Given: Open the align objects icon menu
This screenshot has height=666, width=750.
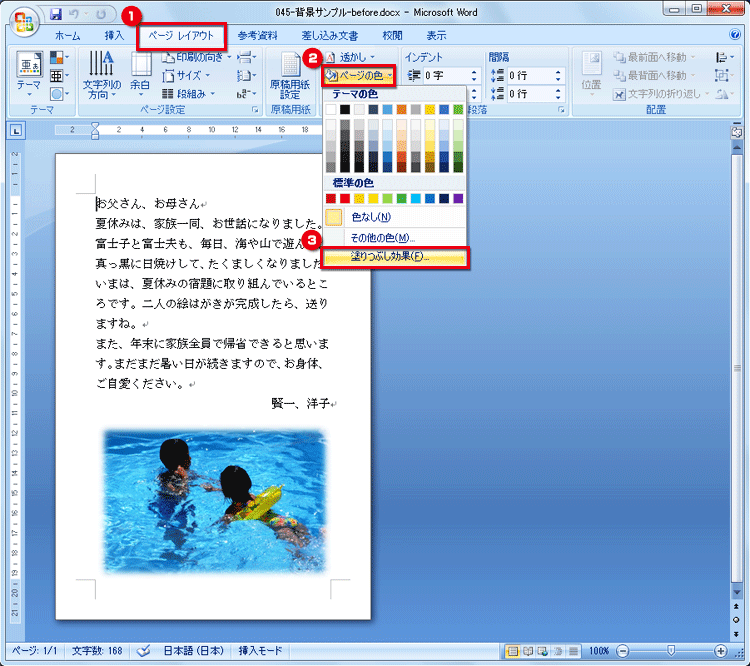Looking at the screenshot, I should 724,57.
